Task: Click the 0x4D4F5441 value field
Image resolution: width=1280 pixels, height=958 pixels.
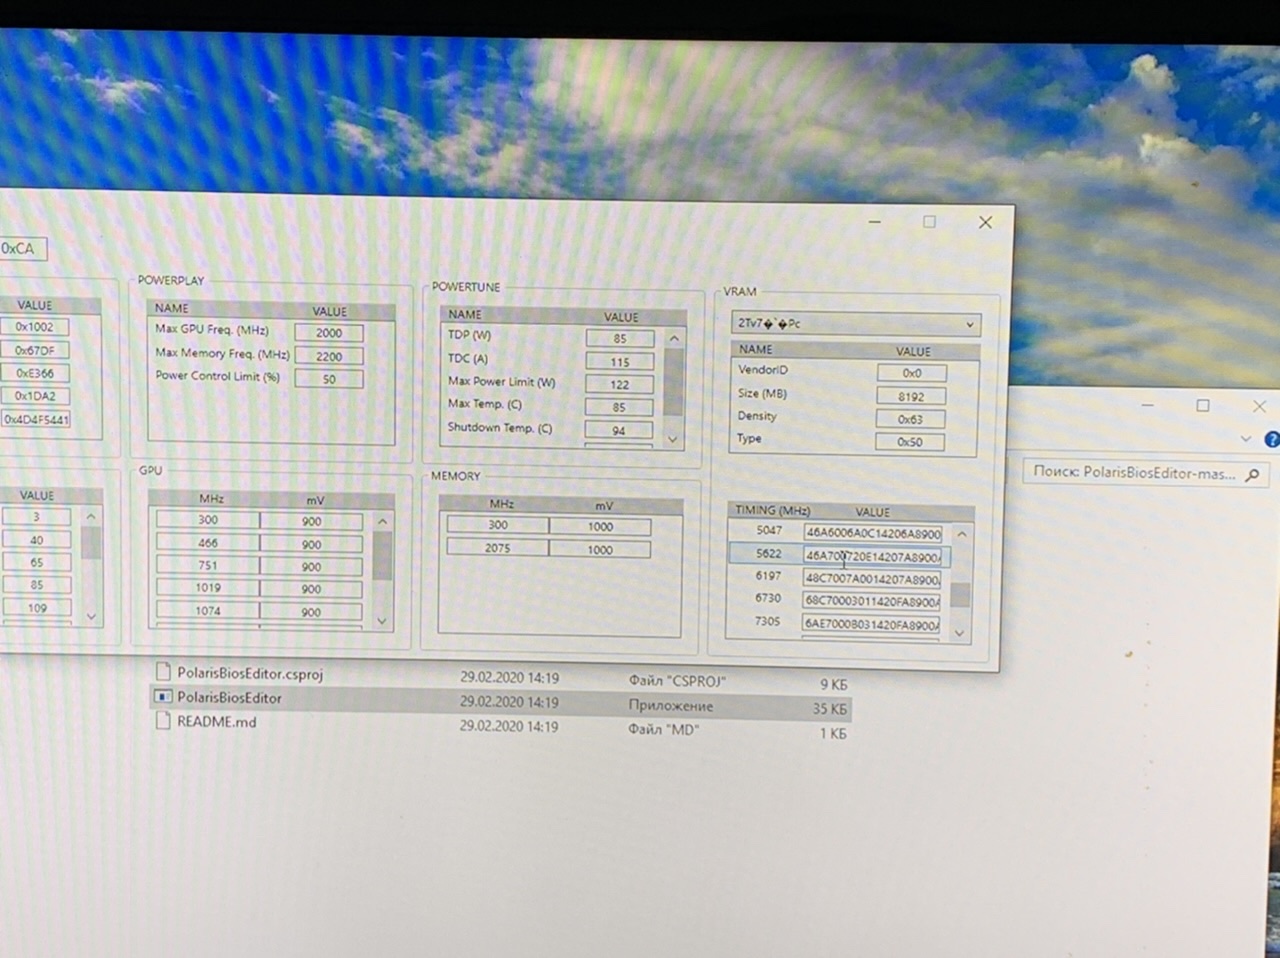Action: coord(36,420)
